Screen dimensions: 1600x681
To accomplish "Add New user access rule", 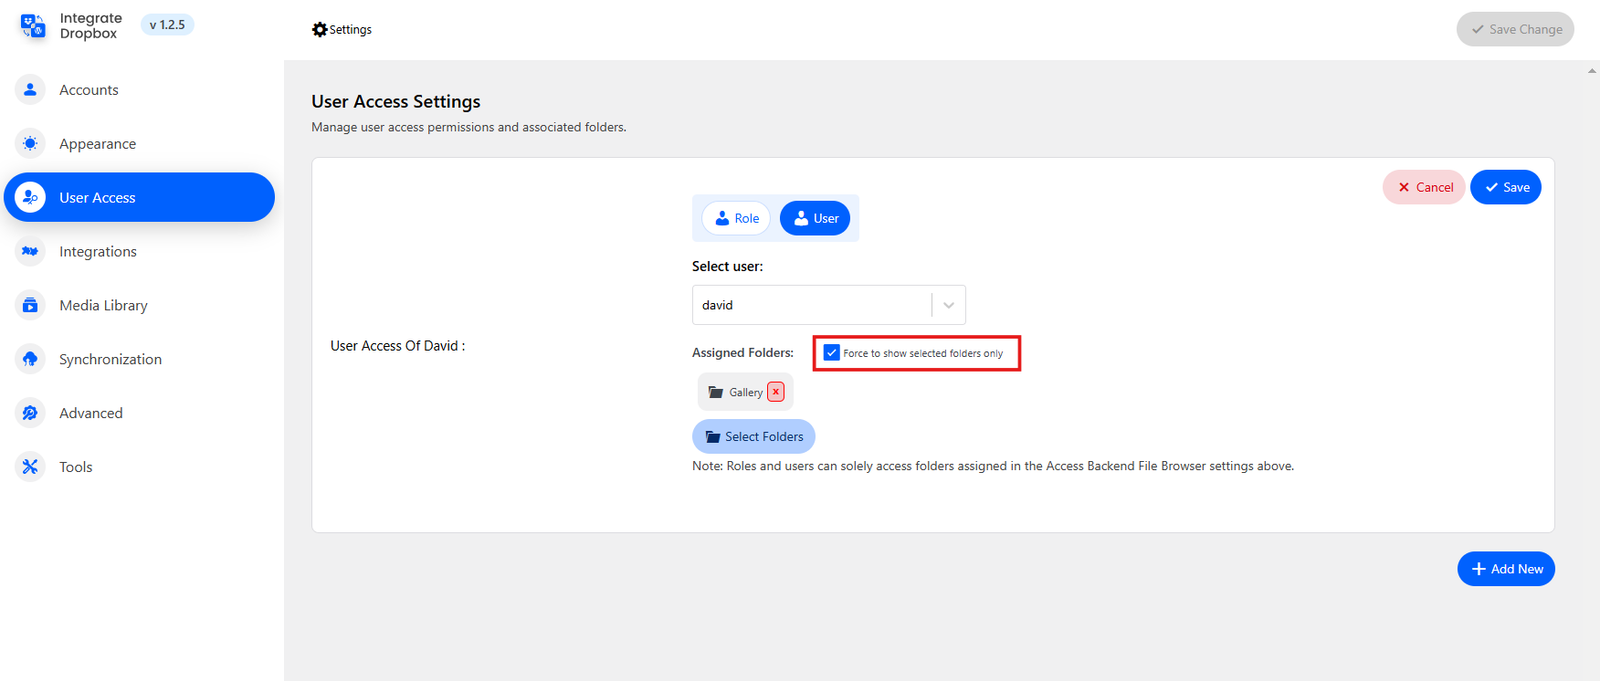I will [1506, 569].
